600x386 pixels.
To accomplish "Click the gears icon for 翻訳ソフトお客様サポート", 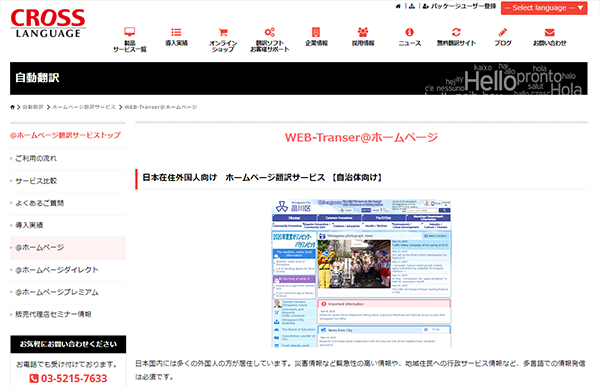I will pyautogui.click(x=270, y=32).
